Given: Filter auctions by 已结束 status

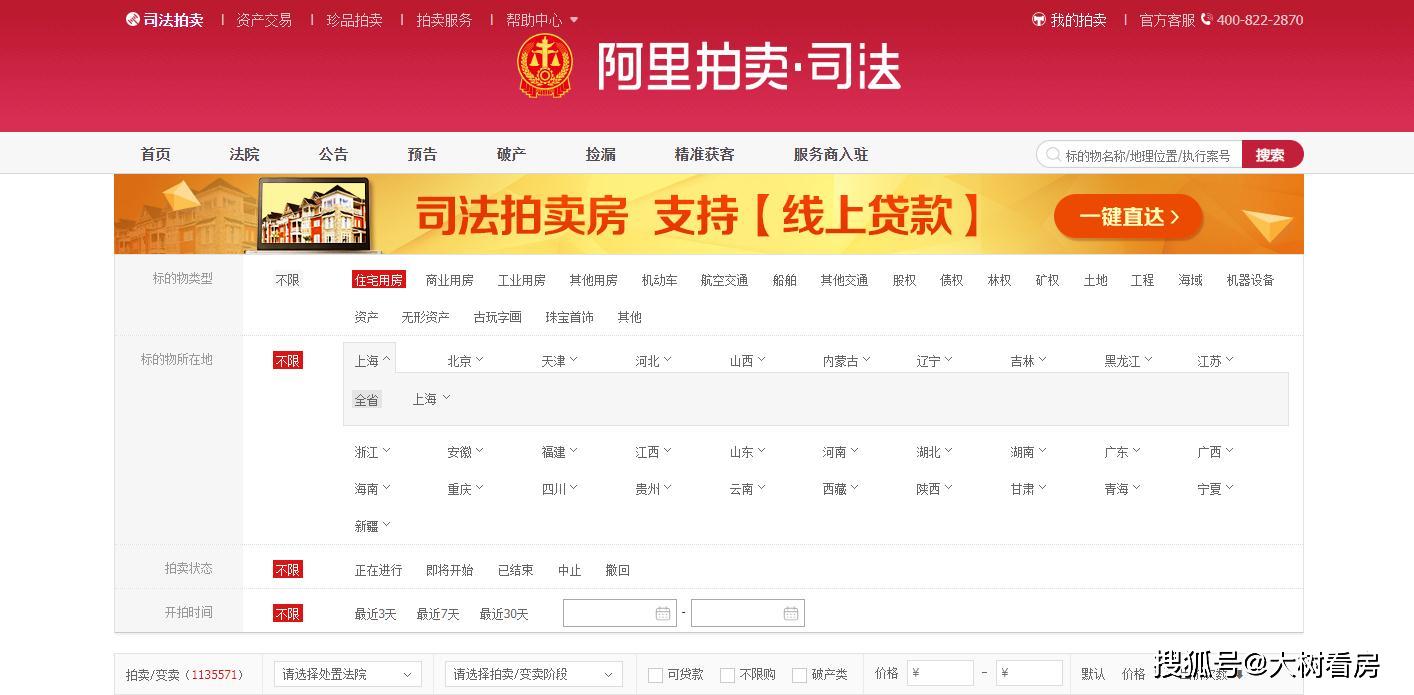Looking at the screenshot, I should click(516, 570).
